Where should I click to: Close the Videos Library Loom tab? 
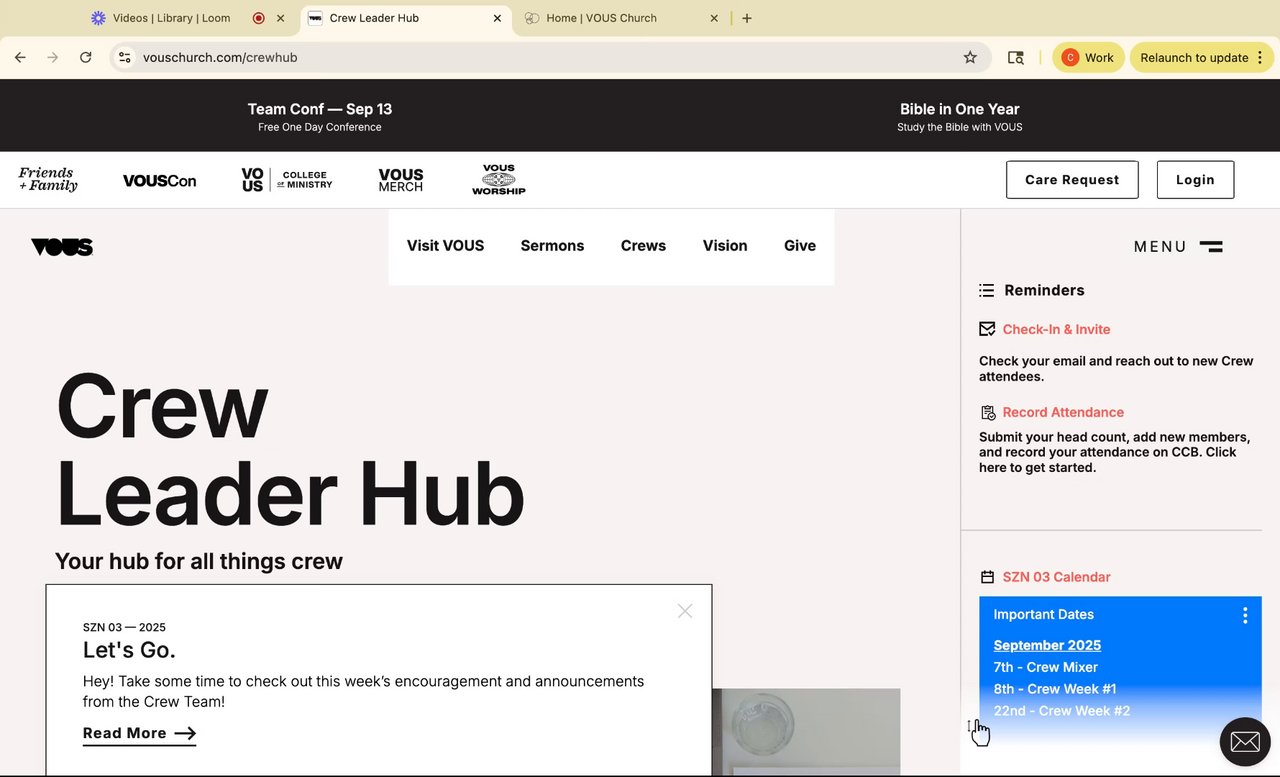point(280,18)
